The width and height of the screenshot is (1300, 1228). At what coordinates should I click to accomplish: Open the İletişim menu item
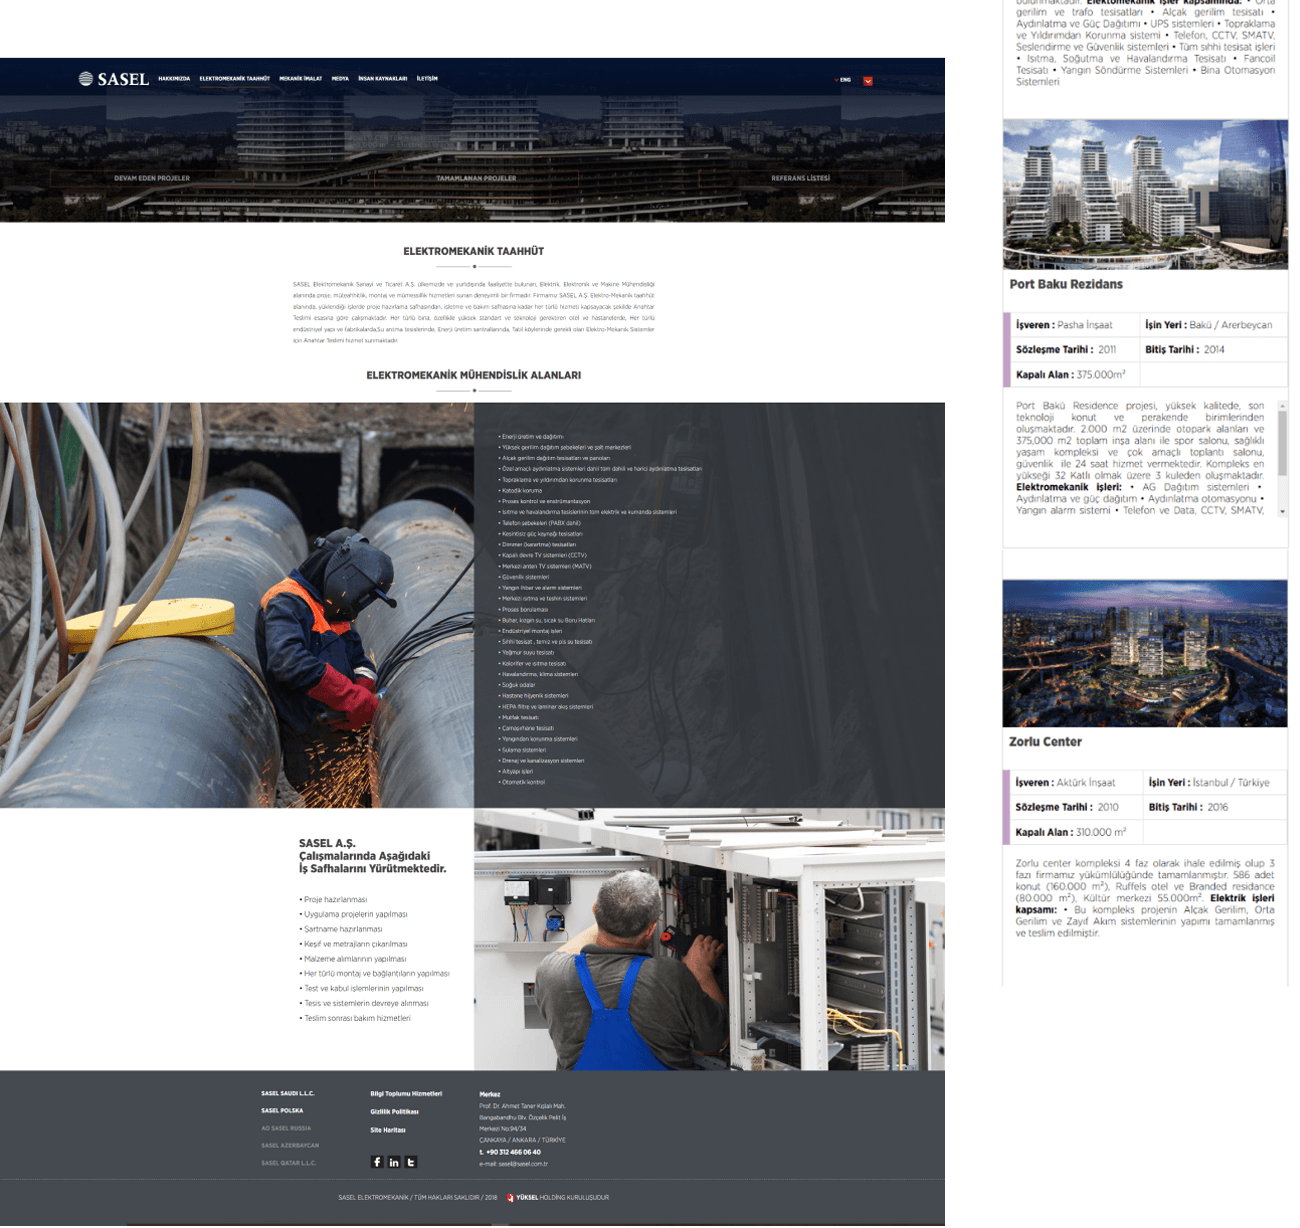point(427,78)
